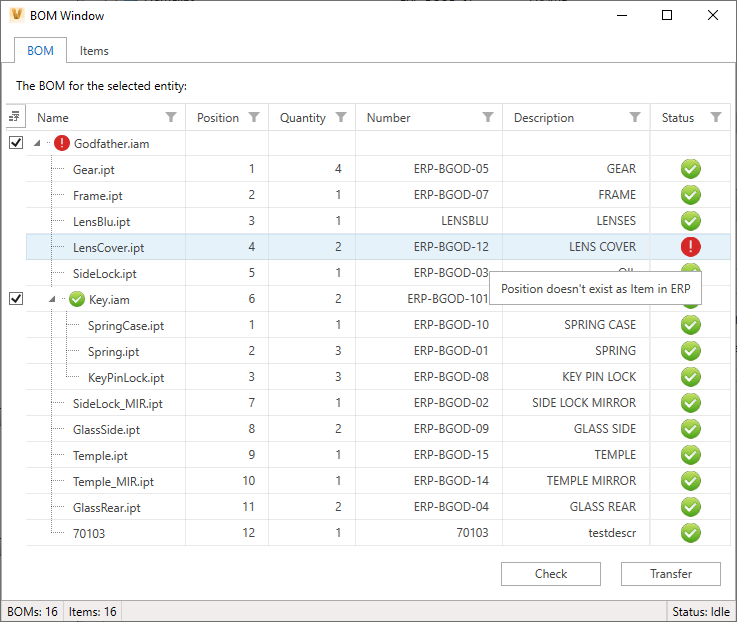Screen dimensions: 737x622
Task: Collapse the Godfather.iam tree node
Action: click(37, 143)
